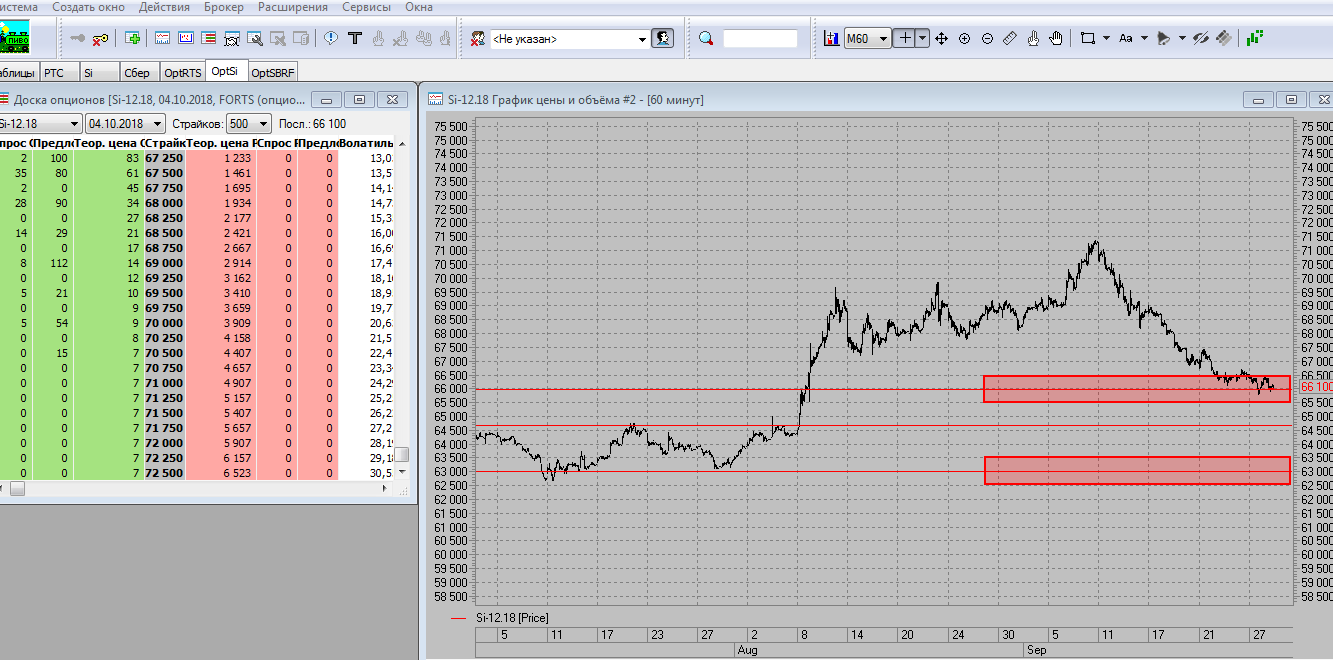The width and height of the screenshot is (1333, 660).
Task: Click the four-arrow move chart tool
Action: pos(943,38)
